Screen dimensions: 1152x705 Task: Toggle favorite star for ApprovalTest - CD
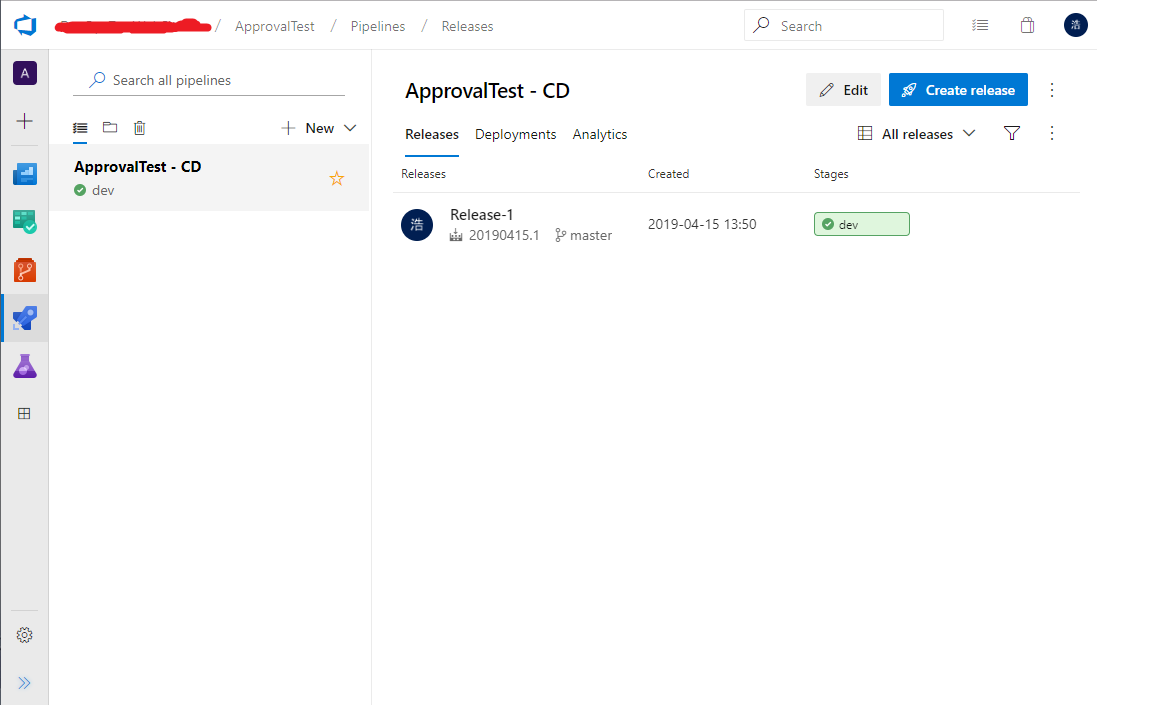click(x=336, y=178)
